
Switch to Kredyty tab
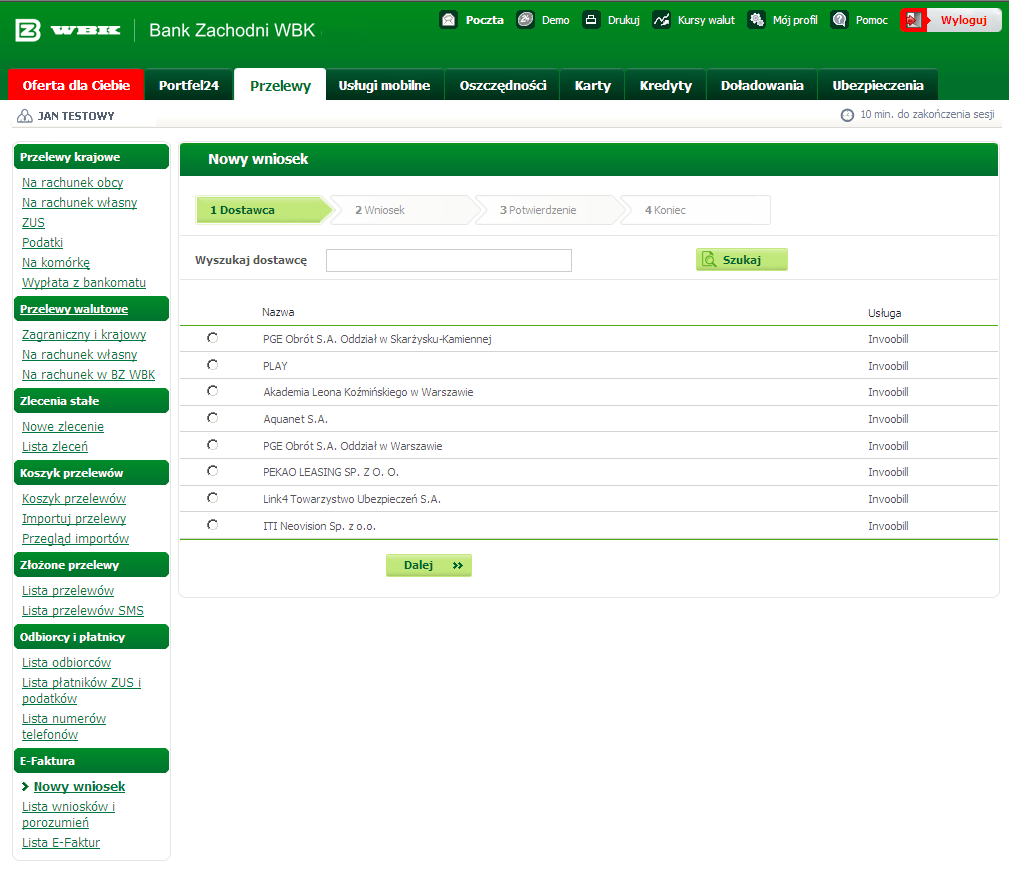click(x=665, y=85)
